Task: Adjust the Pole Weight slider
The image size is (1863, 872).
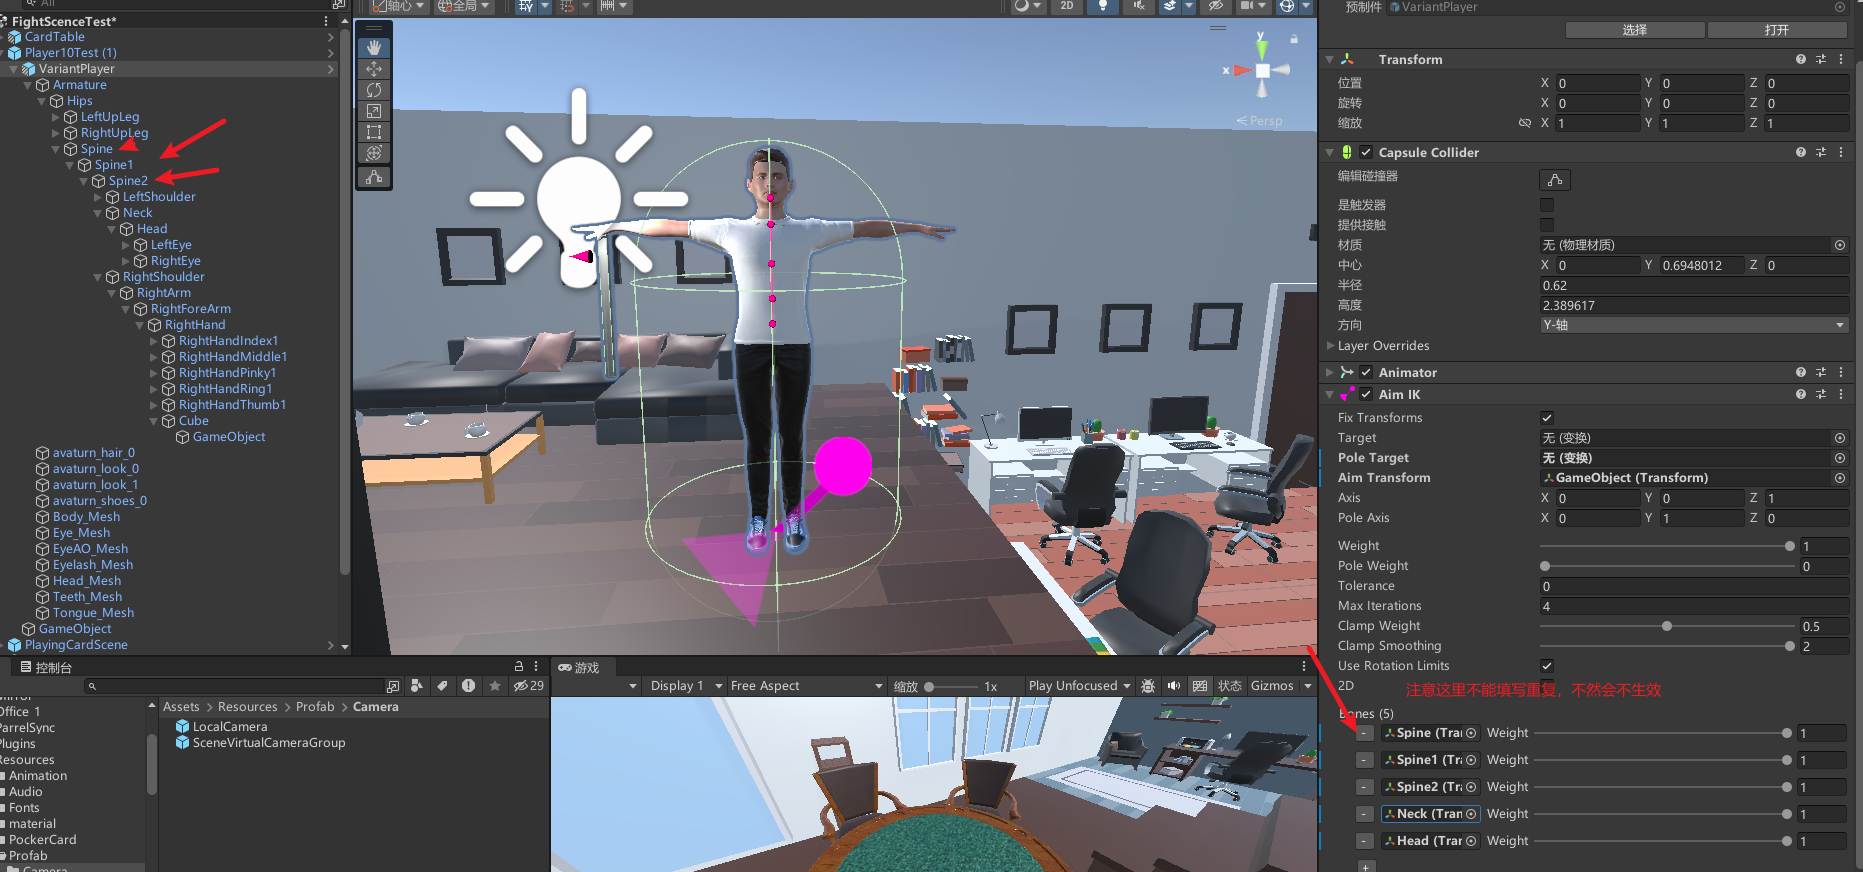Action: coord(1665,566)
